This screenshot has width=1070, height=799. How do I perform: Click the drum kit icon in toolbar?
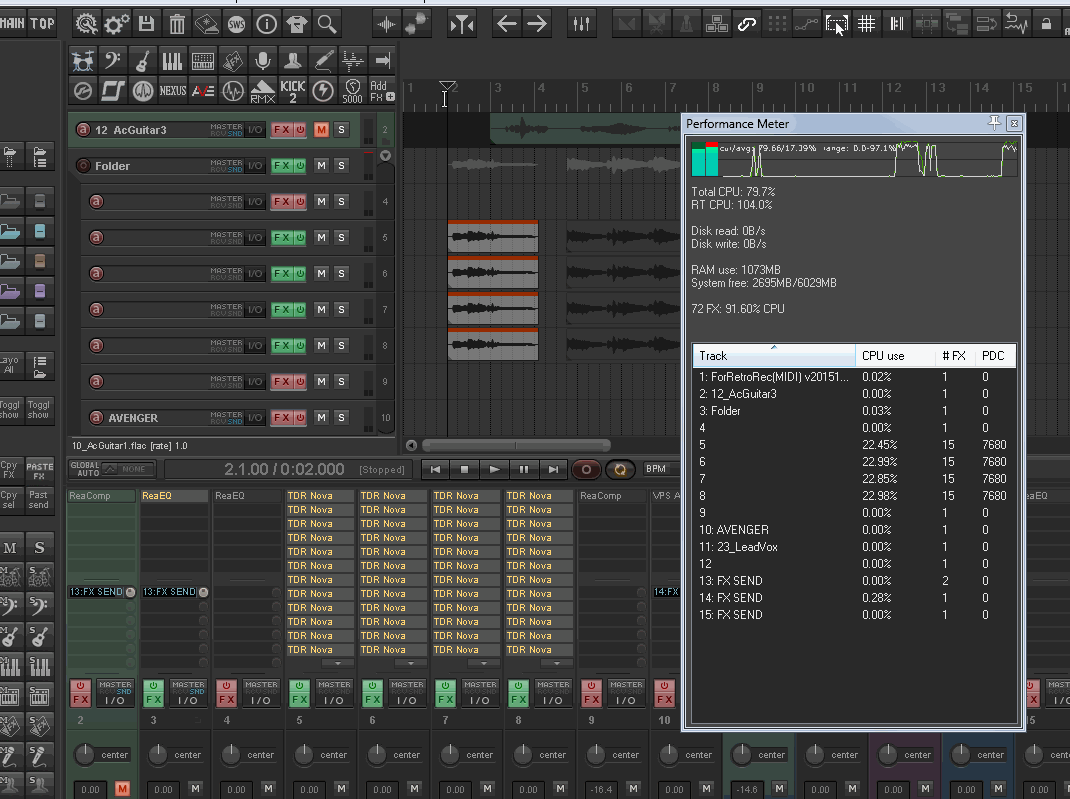pos(84,61)
